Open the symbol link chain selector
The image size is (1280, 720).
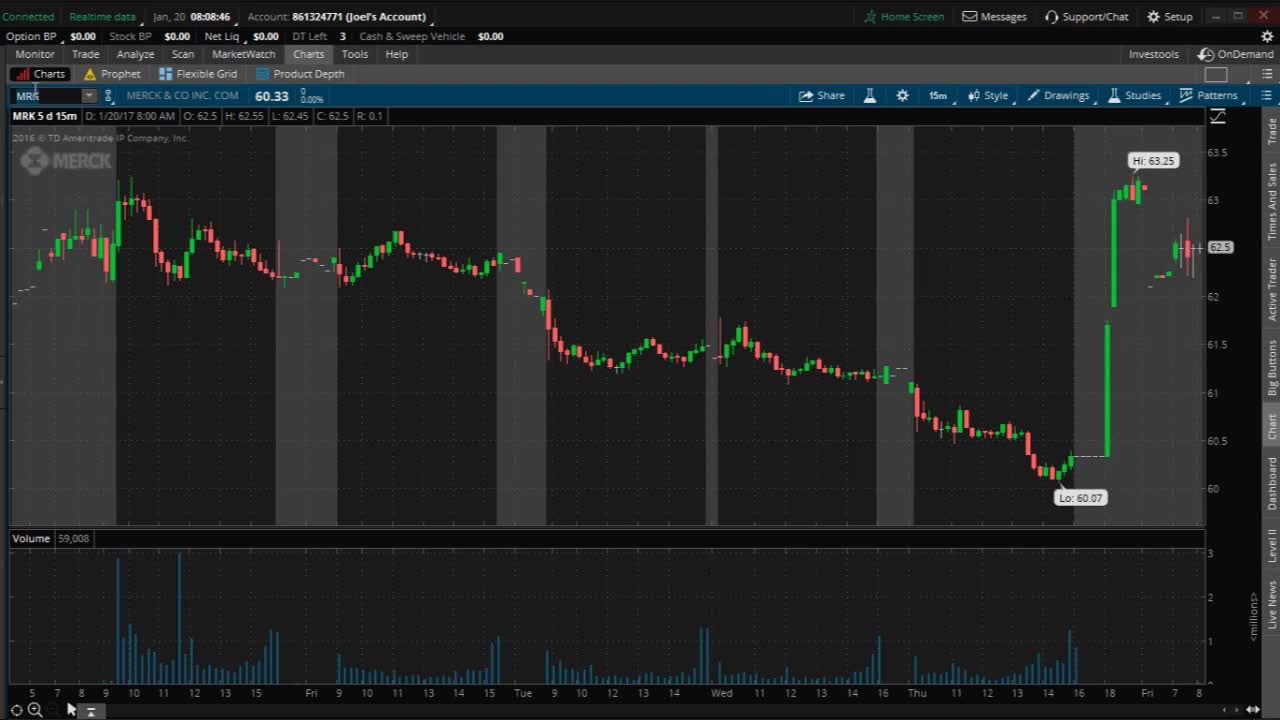(109, 96)
